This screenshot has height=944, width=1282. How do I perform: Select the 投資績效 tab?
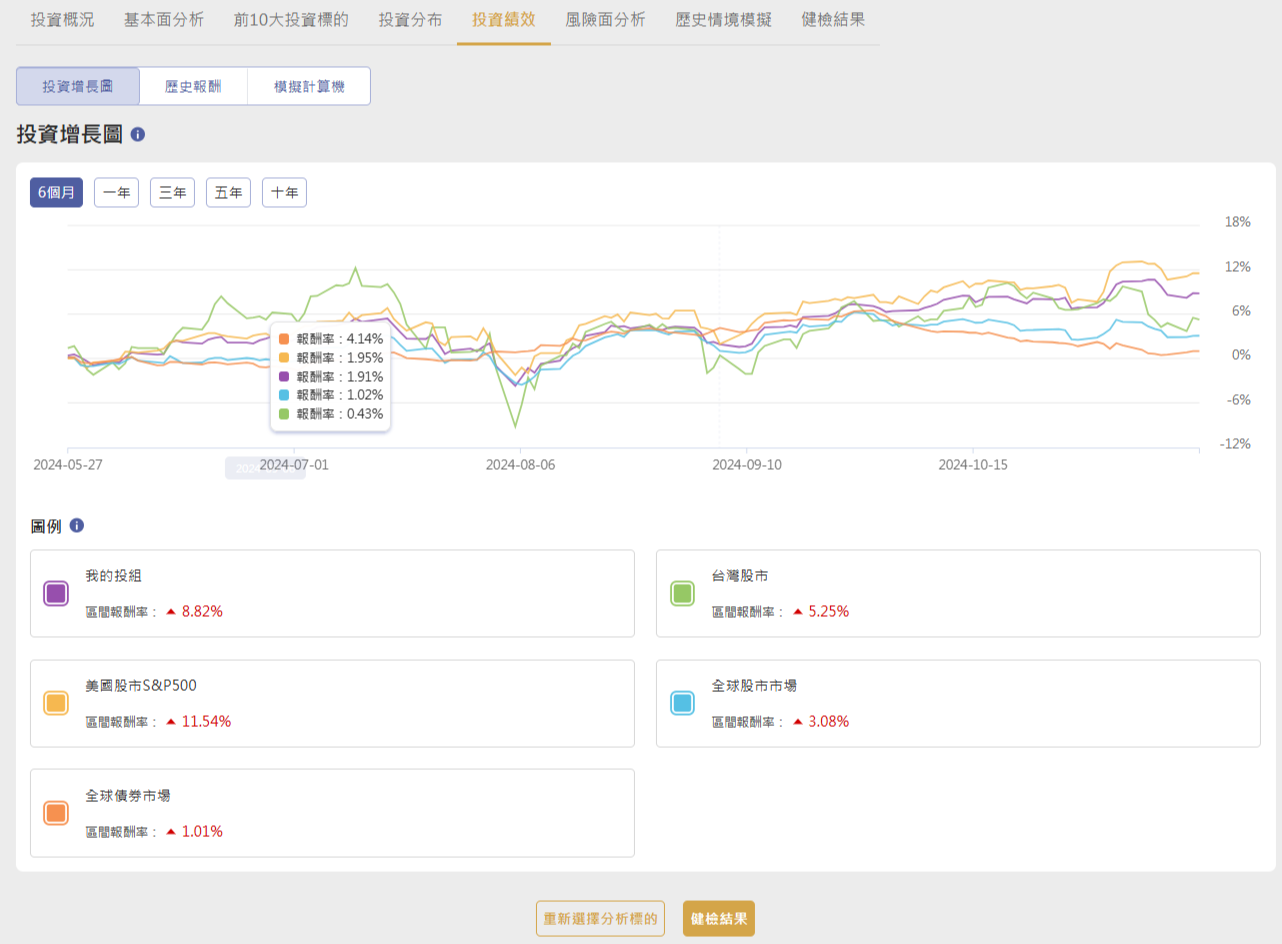tap(504, 20)
